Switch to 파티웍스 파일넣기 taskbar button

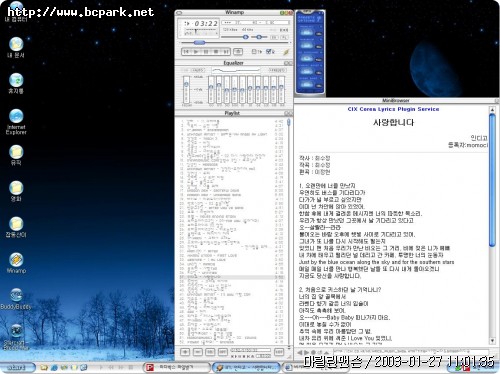(x=177, y=367)
